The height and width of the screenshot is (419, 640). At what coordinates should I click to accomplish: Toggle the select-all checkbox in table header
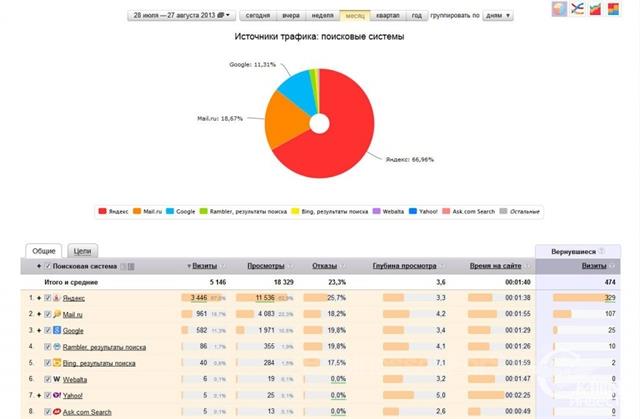(x=47, y=266)
